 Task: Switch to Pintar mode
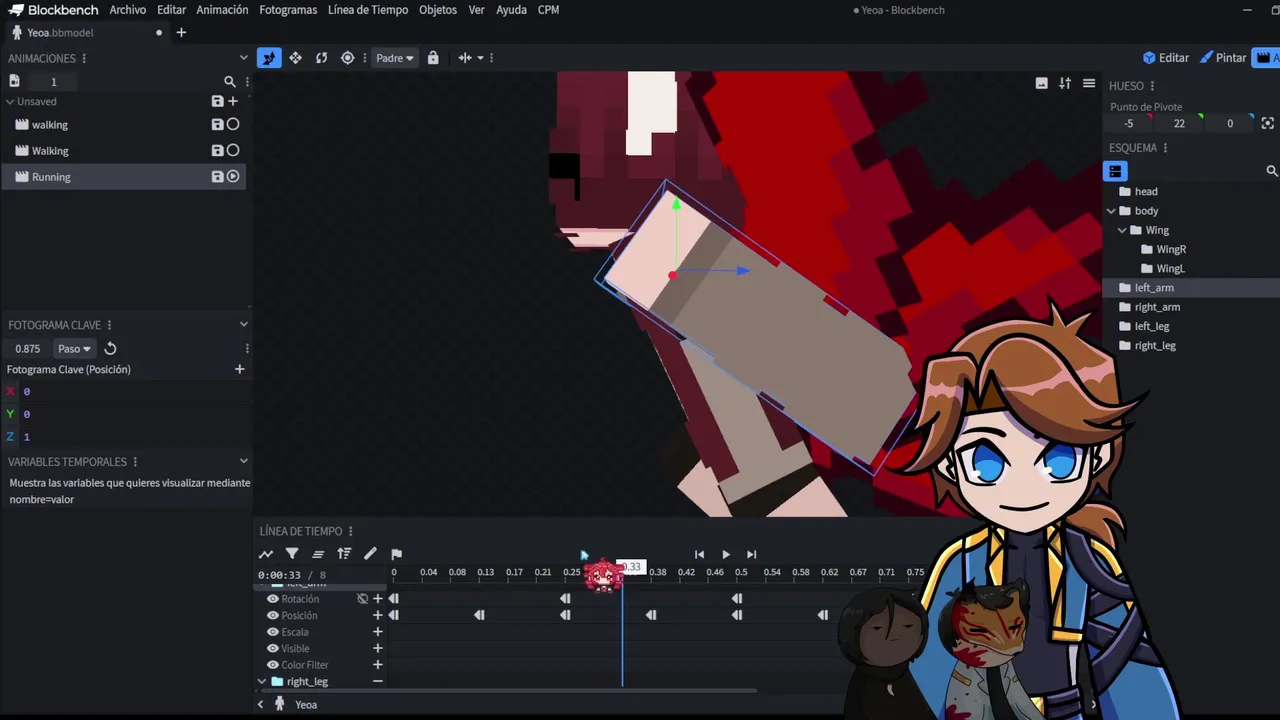1223,58
